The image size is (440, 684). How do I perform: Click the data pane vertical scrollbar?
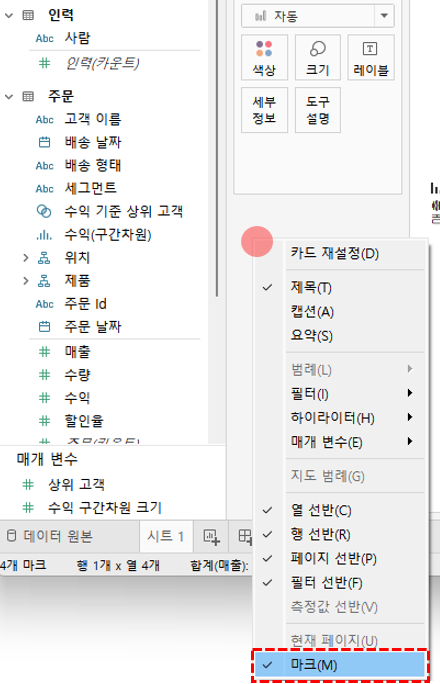[x=216, y=148]
